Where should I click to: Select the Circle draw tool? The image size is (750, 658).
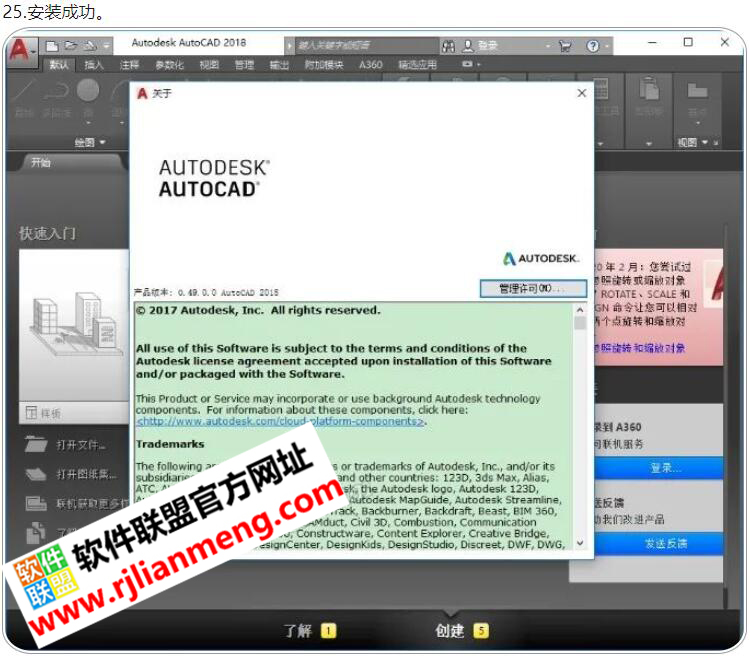[88, 93]
